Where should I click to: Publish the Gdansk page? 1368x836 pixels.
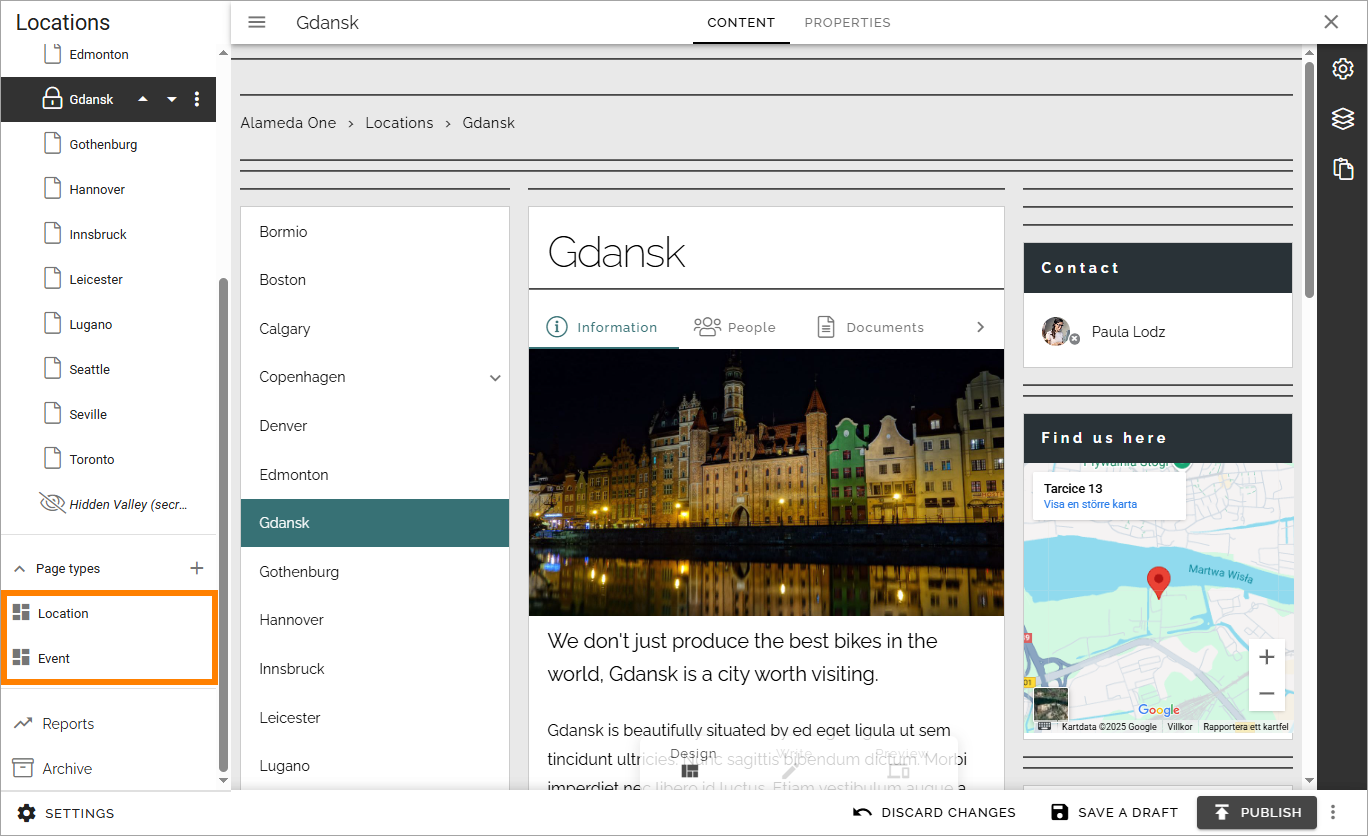click(1258, 812)
